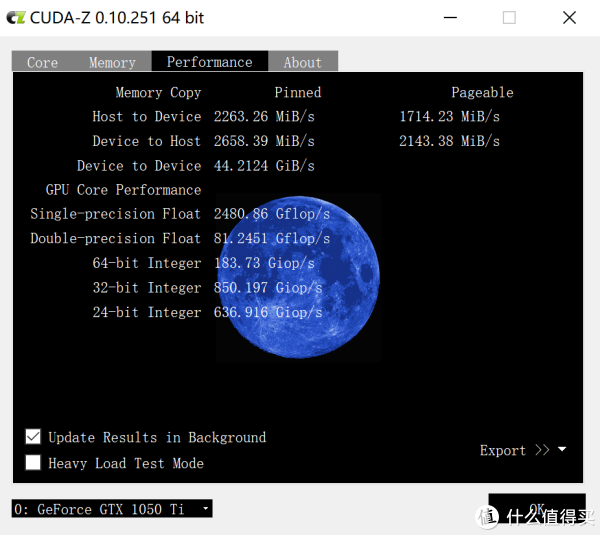The width and height of the screenshot is (600, 535).
Task: Click the Host to Device label
Action: [x=147, y=116]
